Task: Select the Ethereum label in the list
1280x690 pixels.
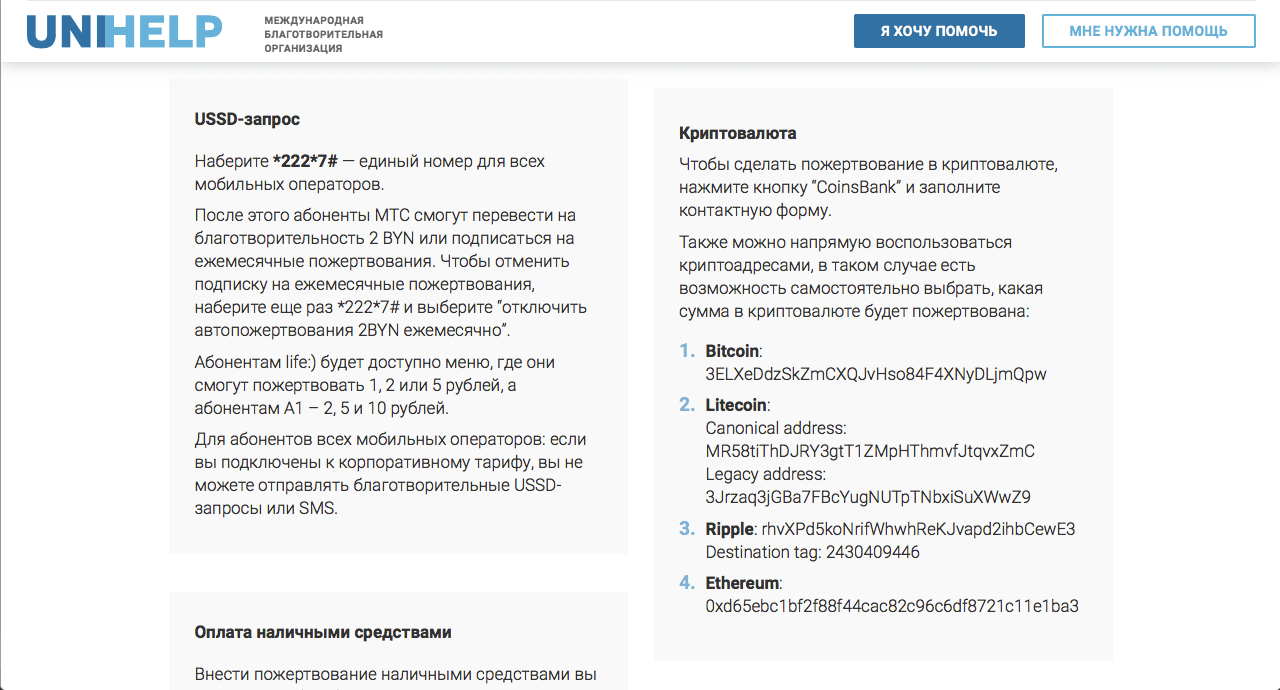Action: (x=742, y=583)
